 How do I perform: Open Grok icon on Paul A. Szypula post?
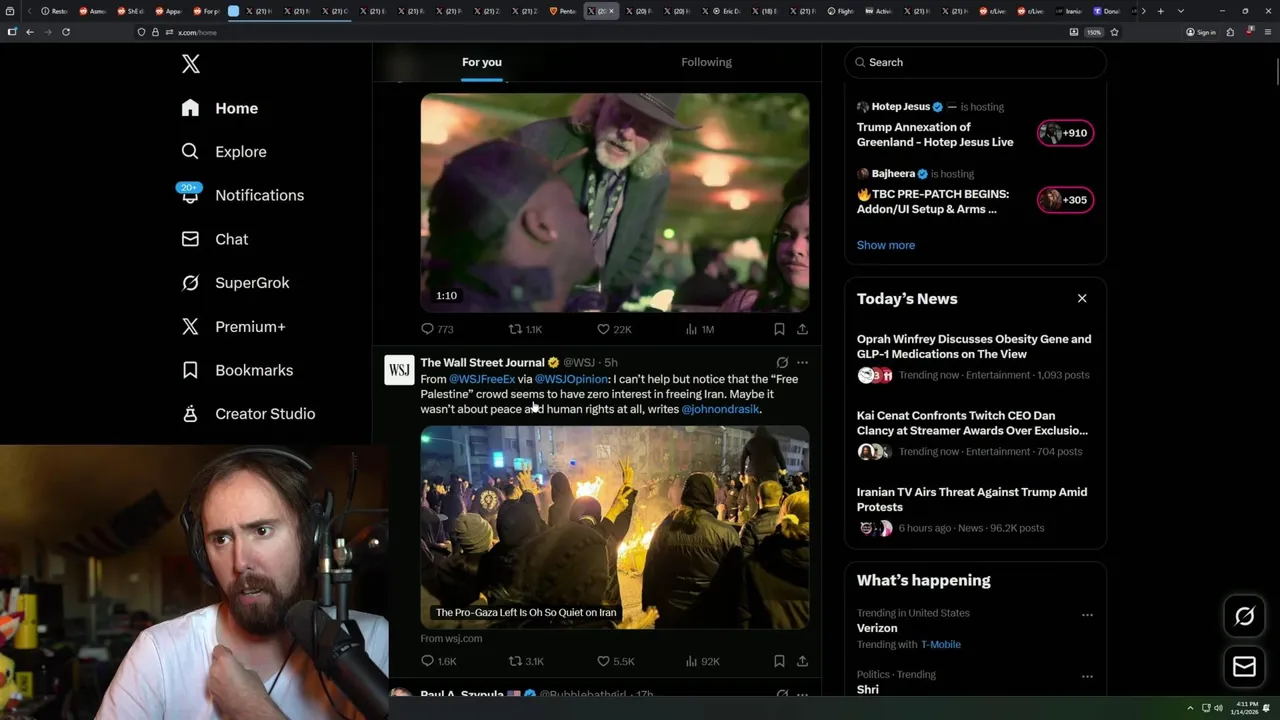(782, 694)
